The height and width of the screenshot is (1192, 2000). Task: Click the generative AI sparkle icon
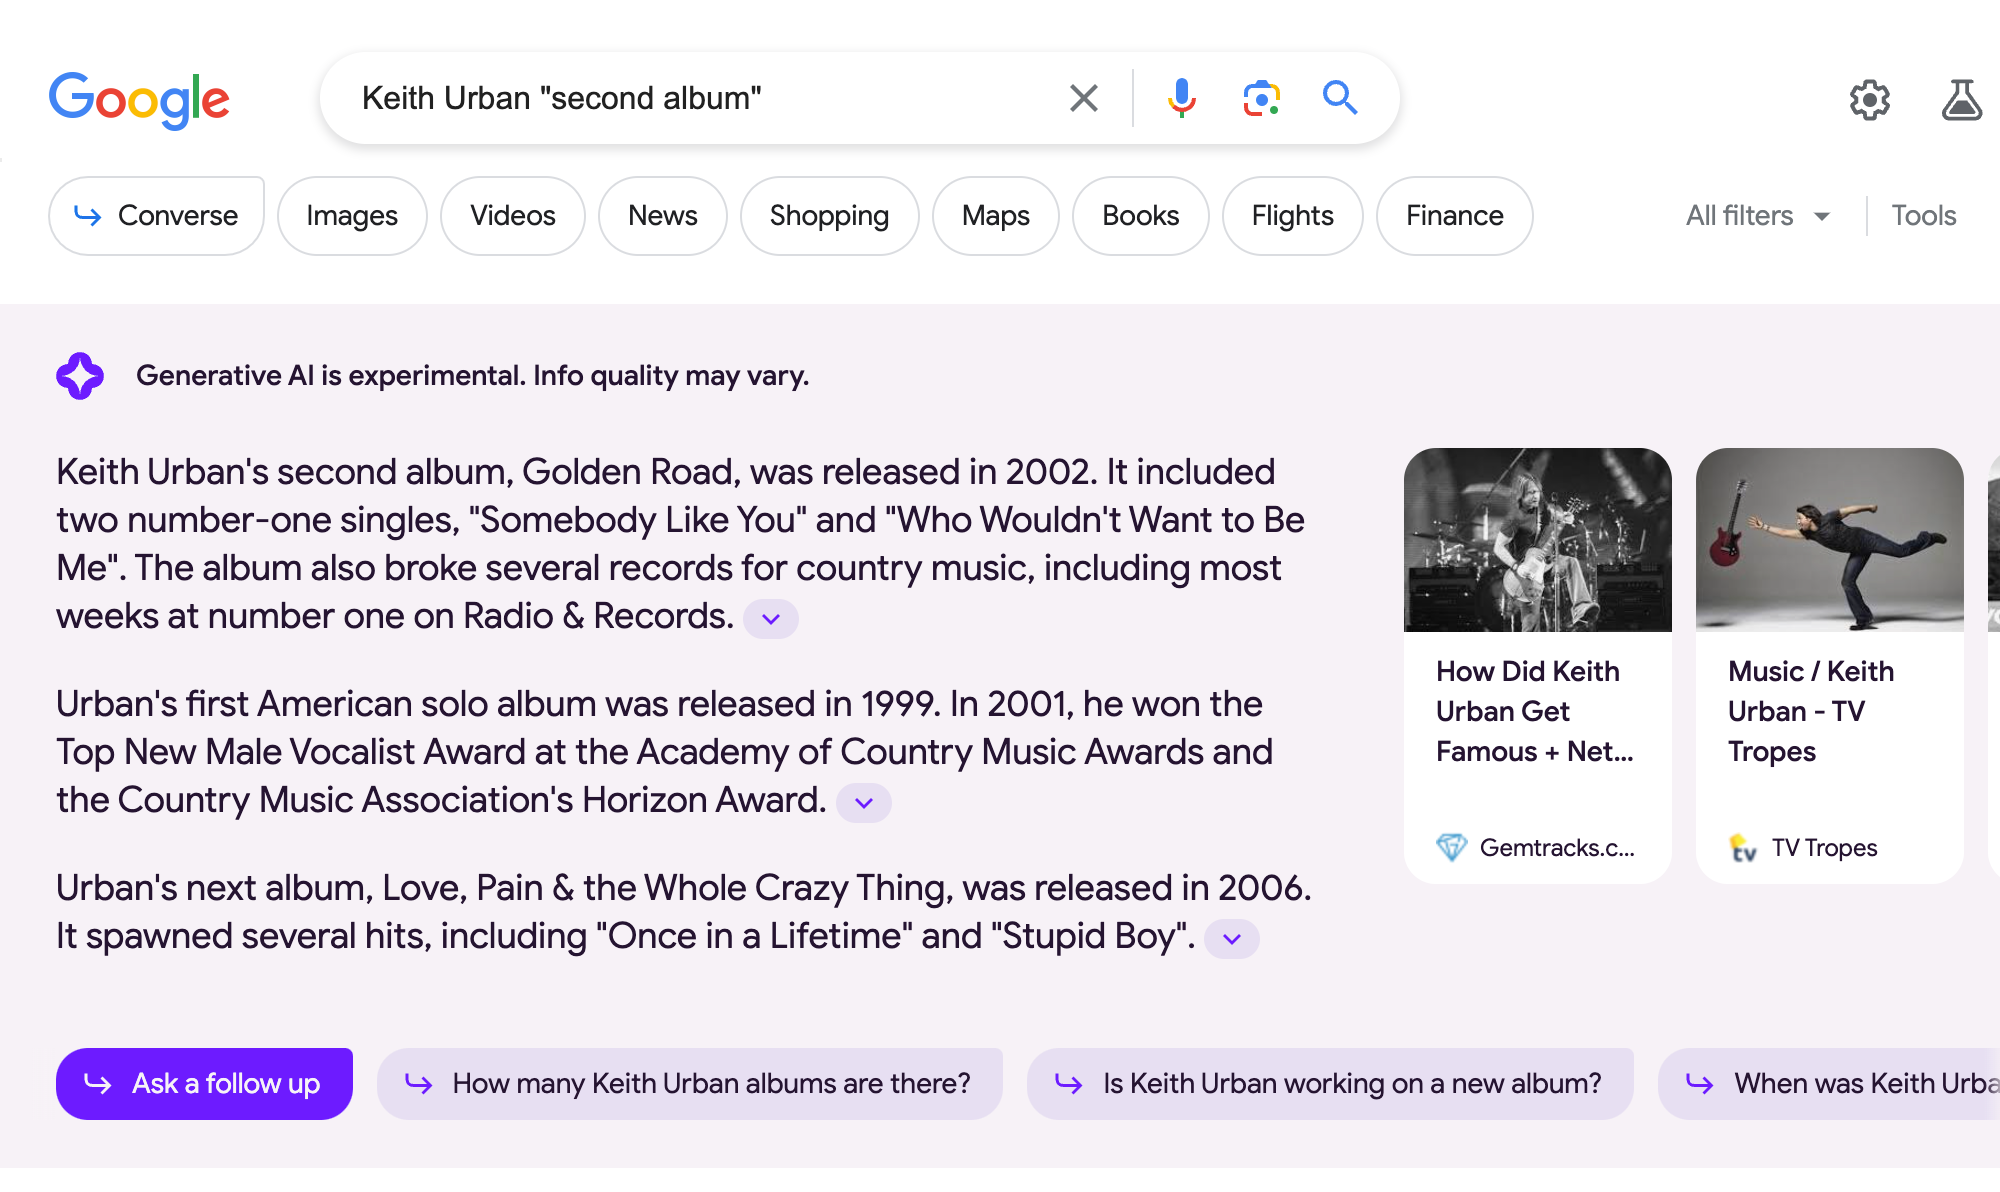(80, 376)
